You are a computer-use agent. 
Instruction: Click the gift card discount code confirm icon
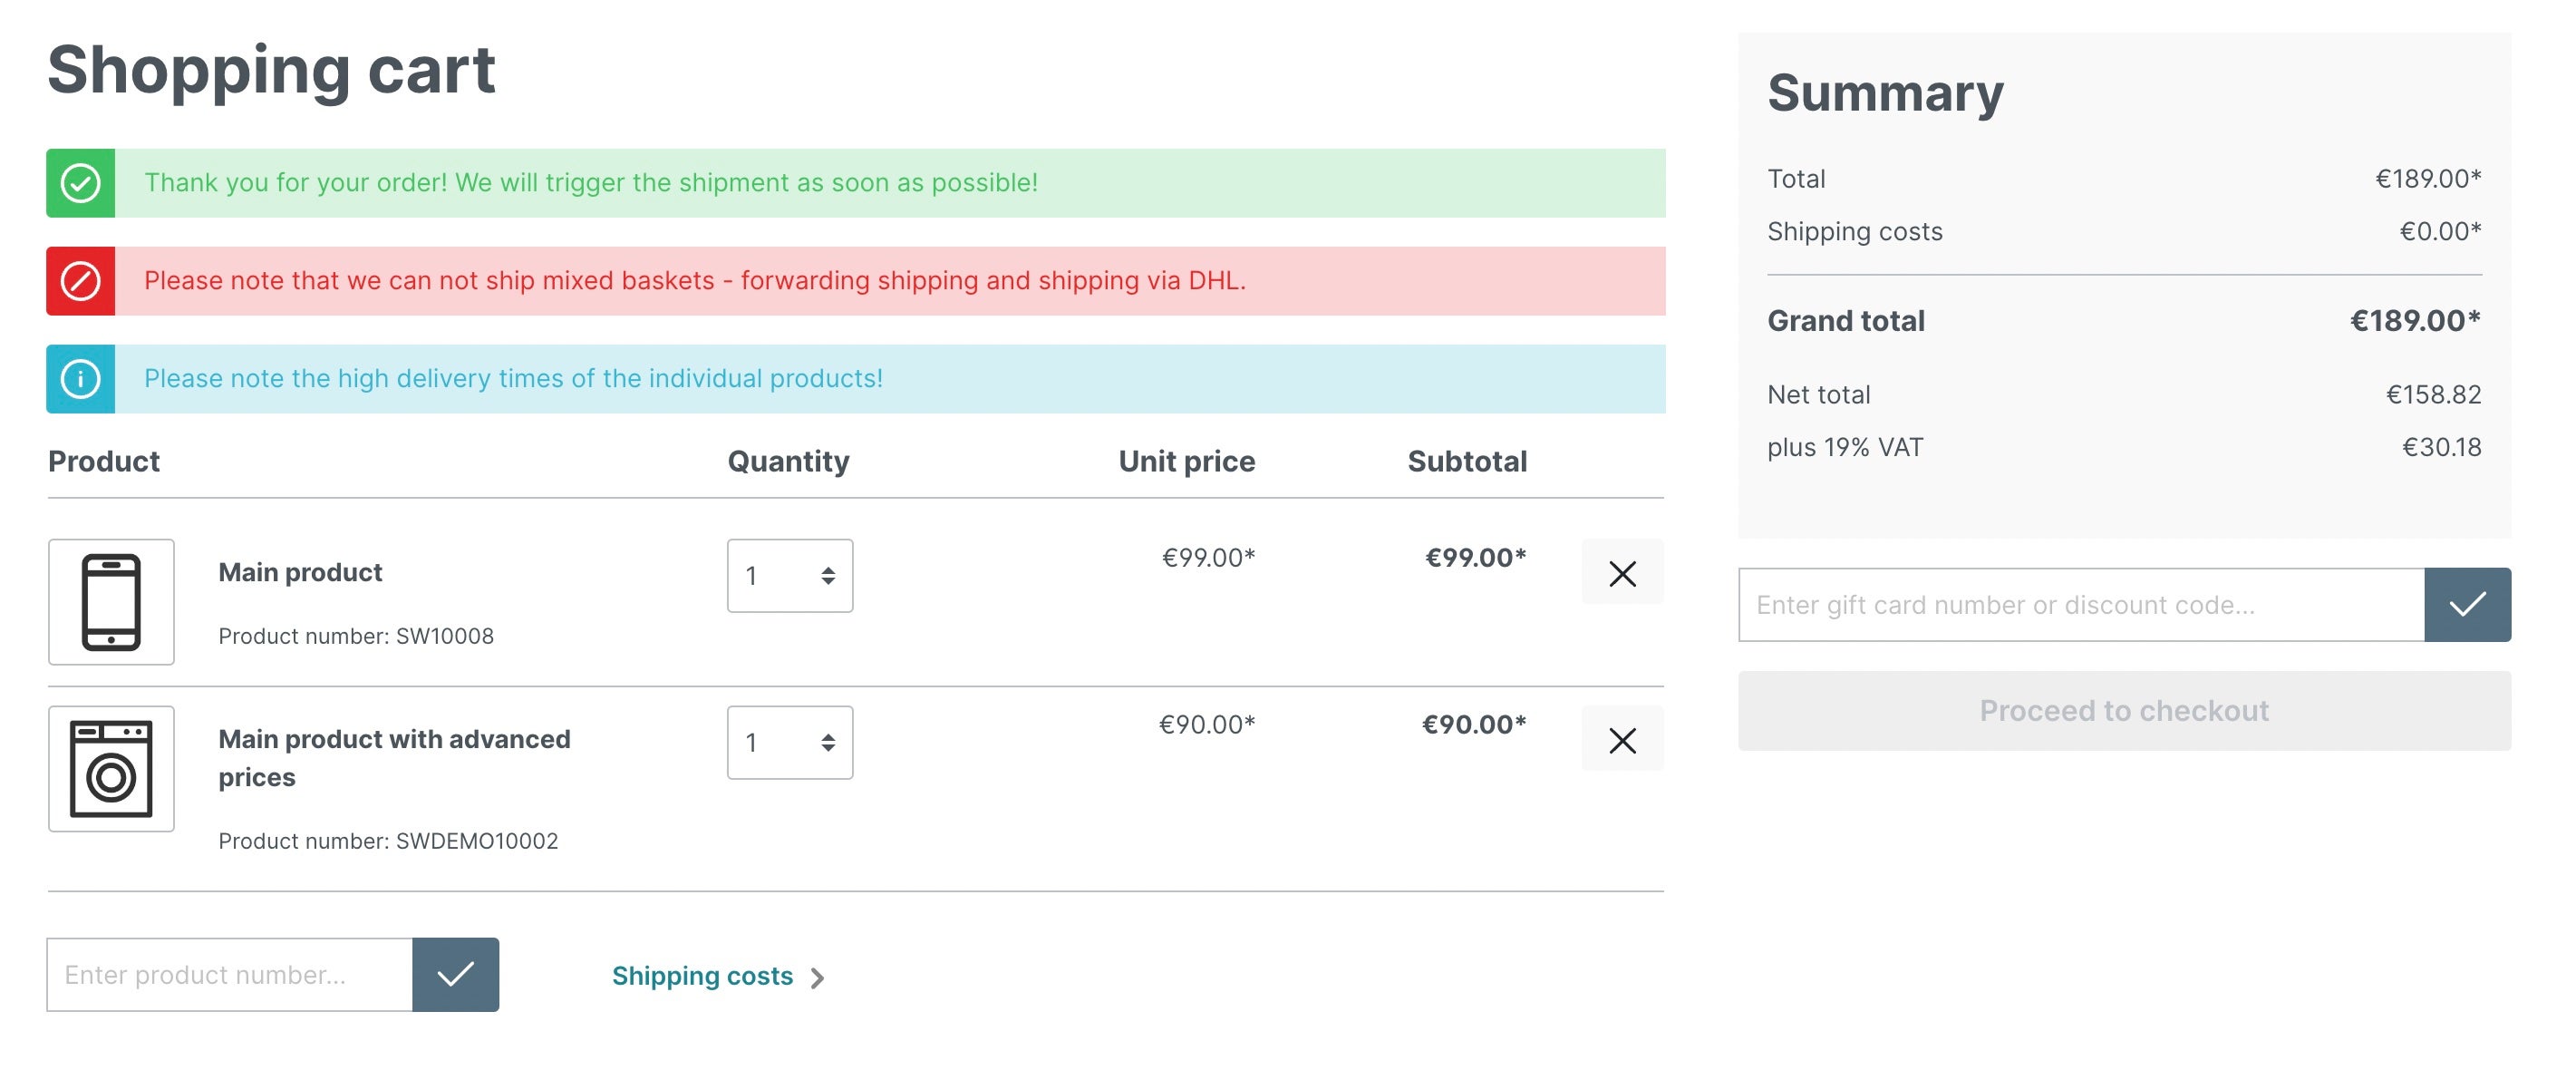click(x=2467, y=603)
